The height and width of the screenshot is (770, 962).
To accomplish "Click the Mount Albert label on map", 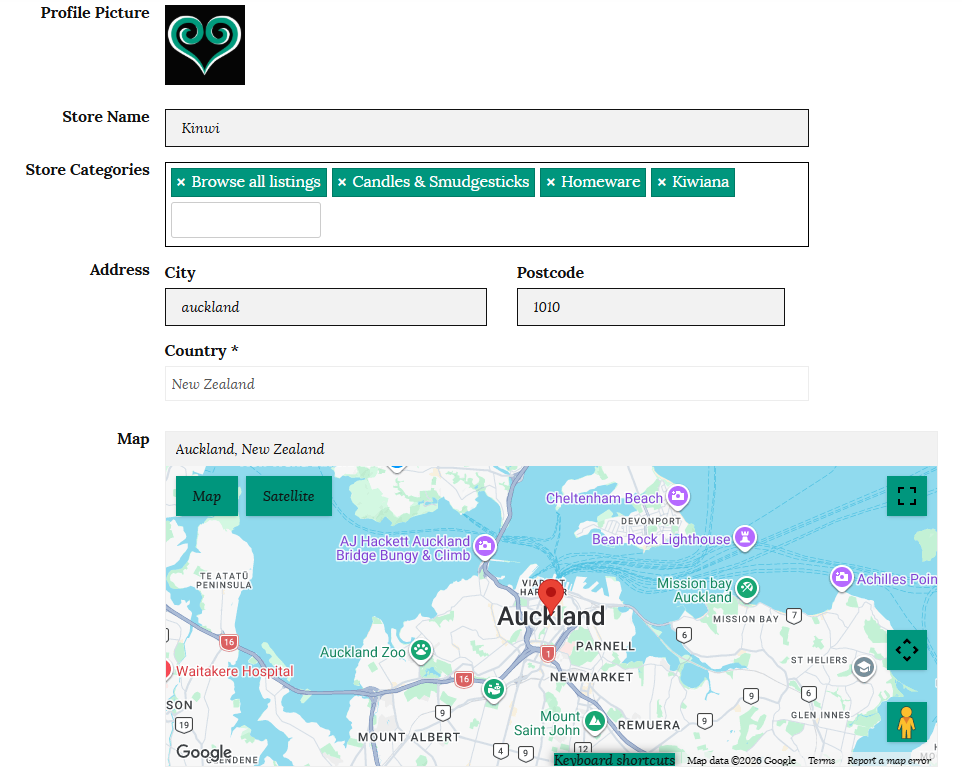I will pos(409,737).
